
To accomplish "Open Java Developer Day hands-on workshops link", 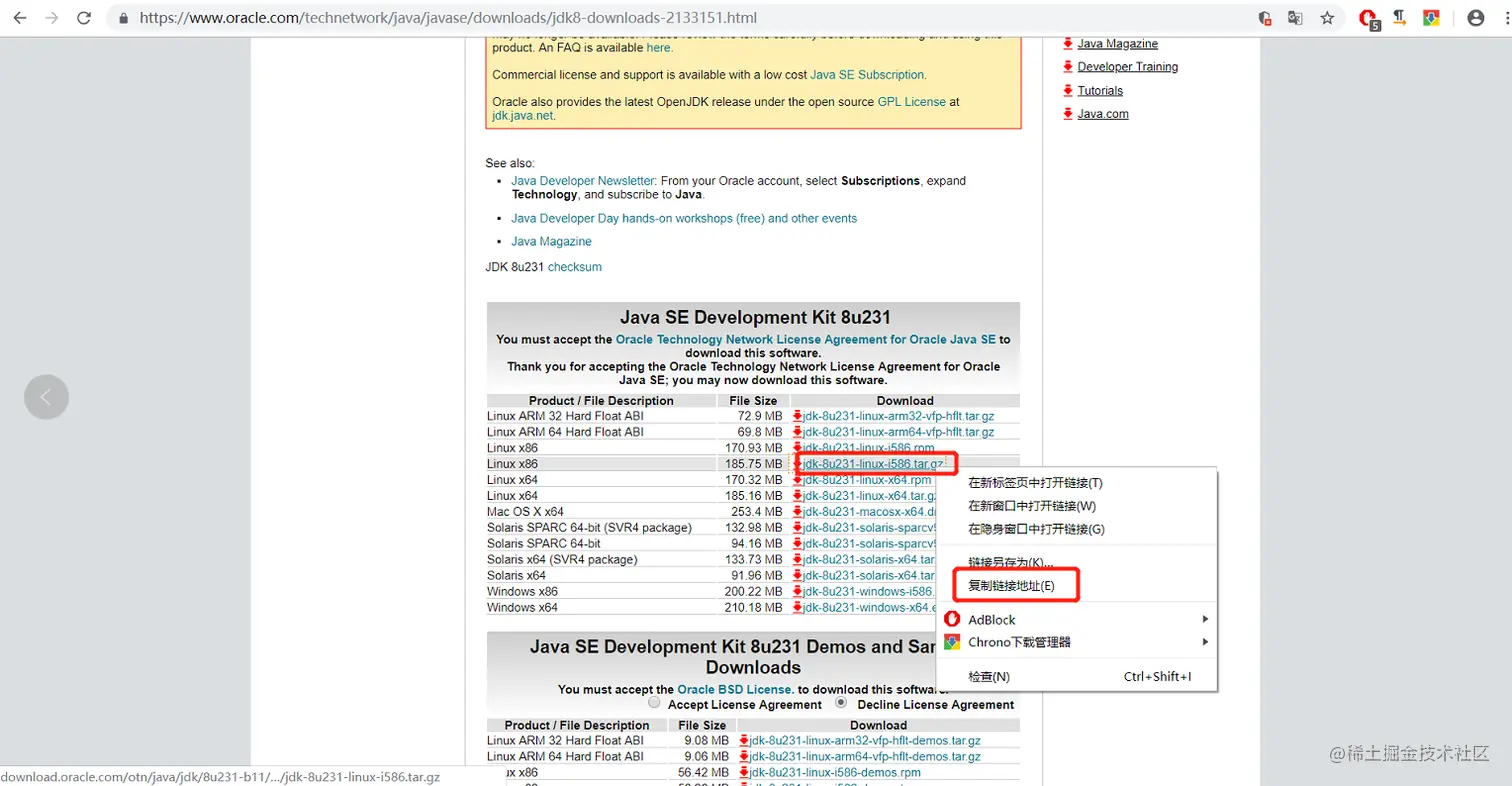I will coord(684,218).
